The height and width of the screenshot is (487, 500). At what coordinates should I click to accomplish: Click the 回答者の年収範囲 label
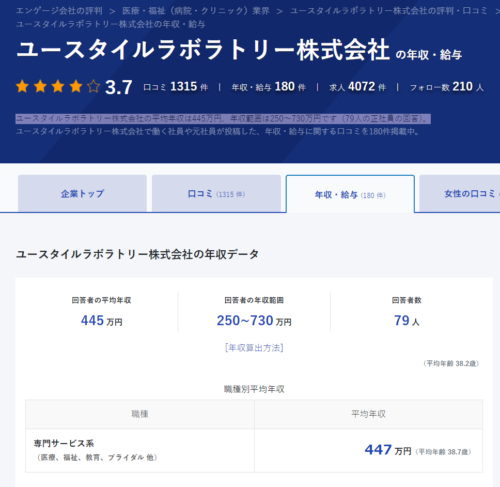[254, 300]
